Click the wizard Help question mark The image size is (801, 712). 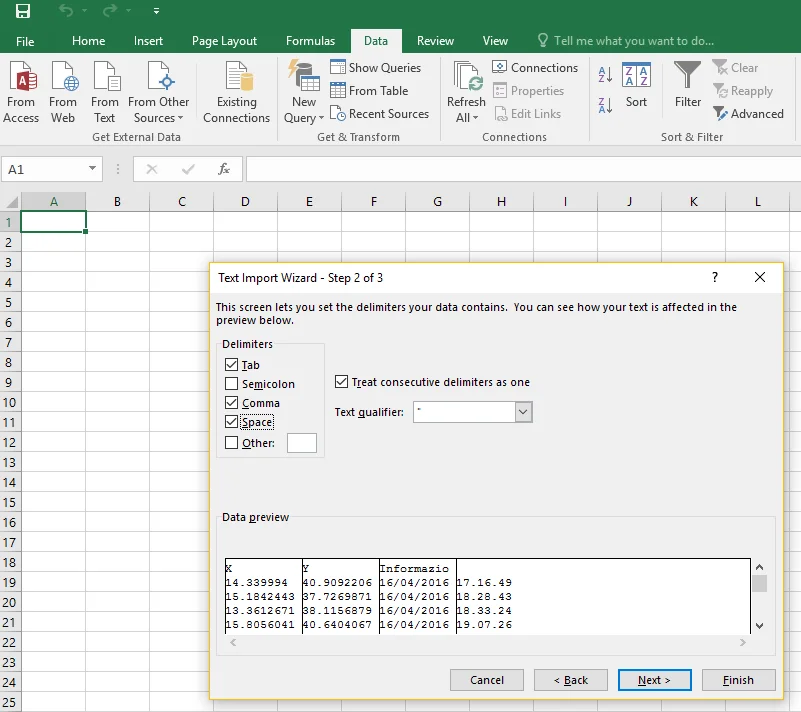pos(715,277)
